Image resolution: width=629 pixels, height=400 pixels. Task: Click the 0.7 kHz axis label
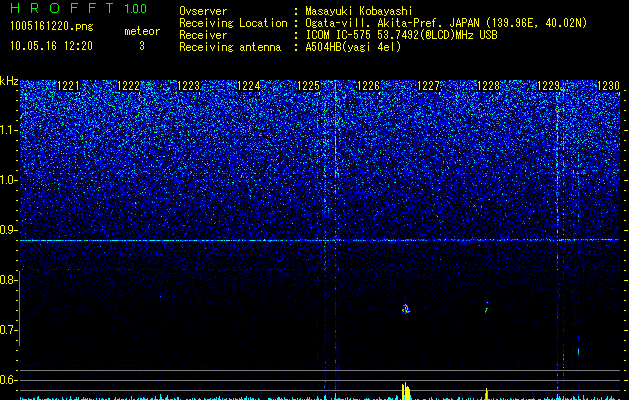point(8,330)
